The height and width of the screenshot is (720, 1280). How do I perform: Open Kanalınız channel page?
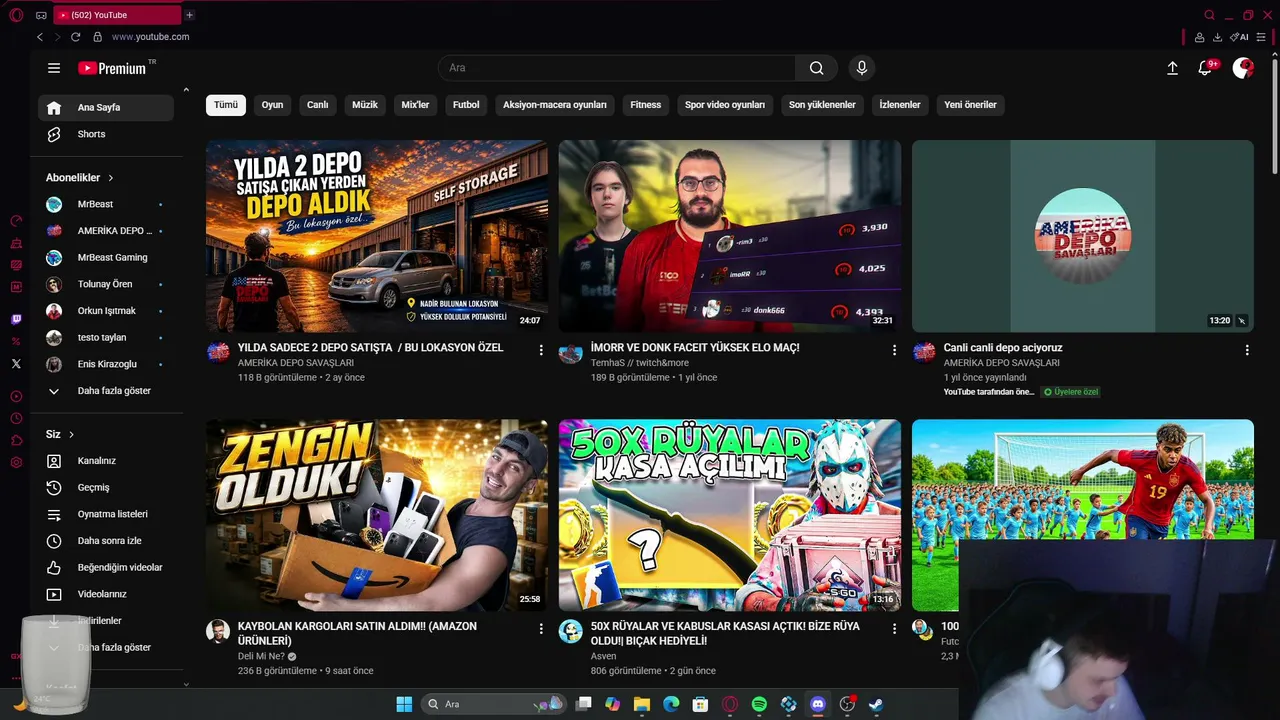106,461
